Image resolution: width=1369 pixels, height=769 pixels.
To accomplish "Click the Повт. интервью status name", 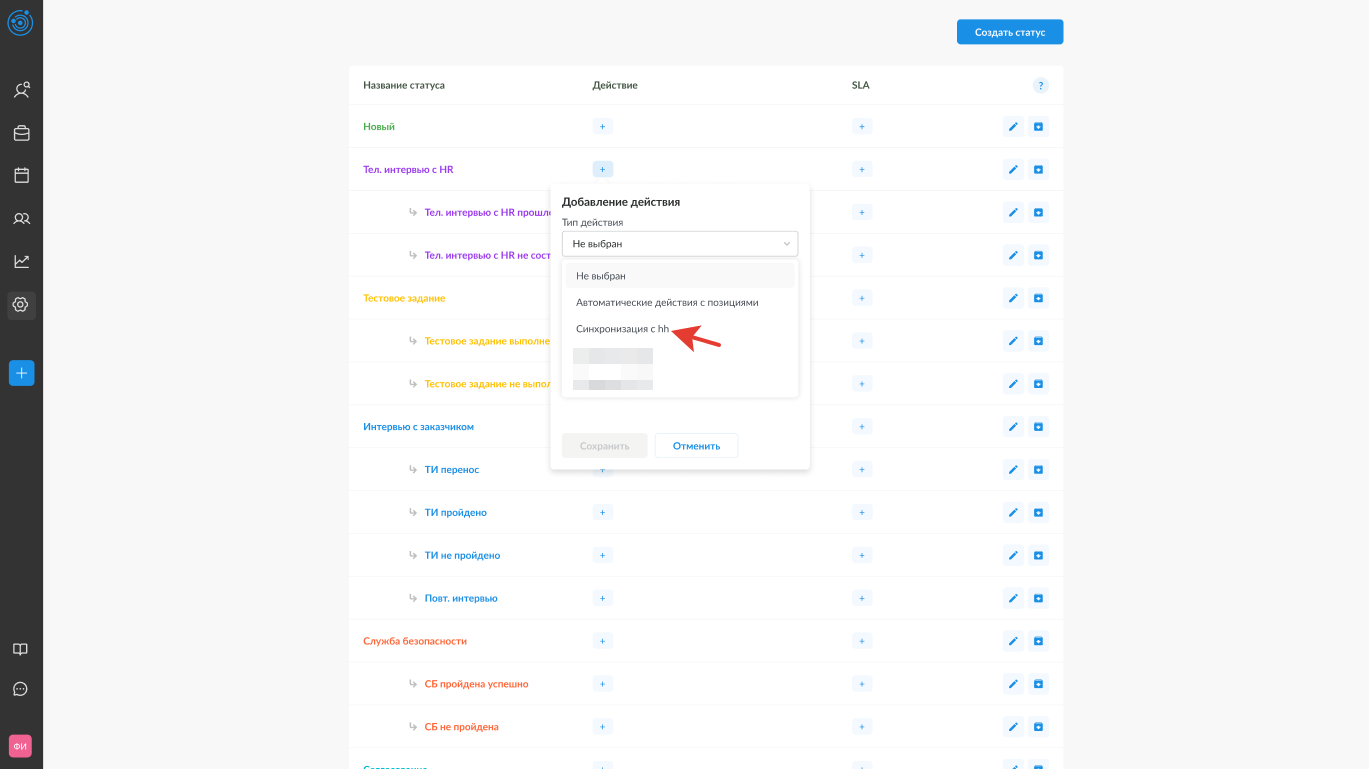I will [x=461, y=598].
